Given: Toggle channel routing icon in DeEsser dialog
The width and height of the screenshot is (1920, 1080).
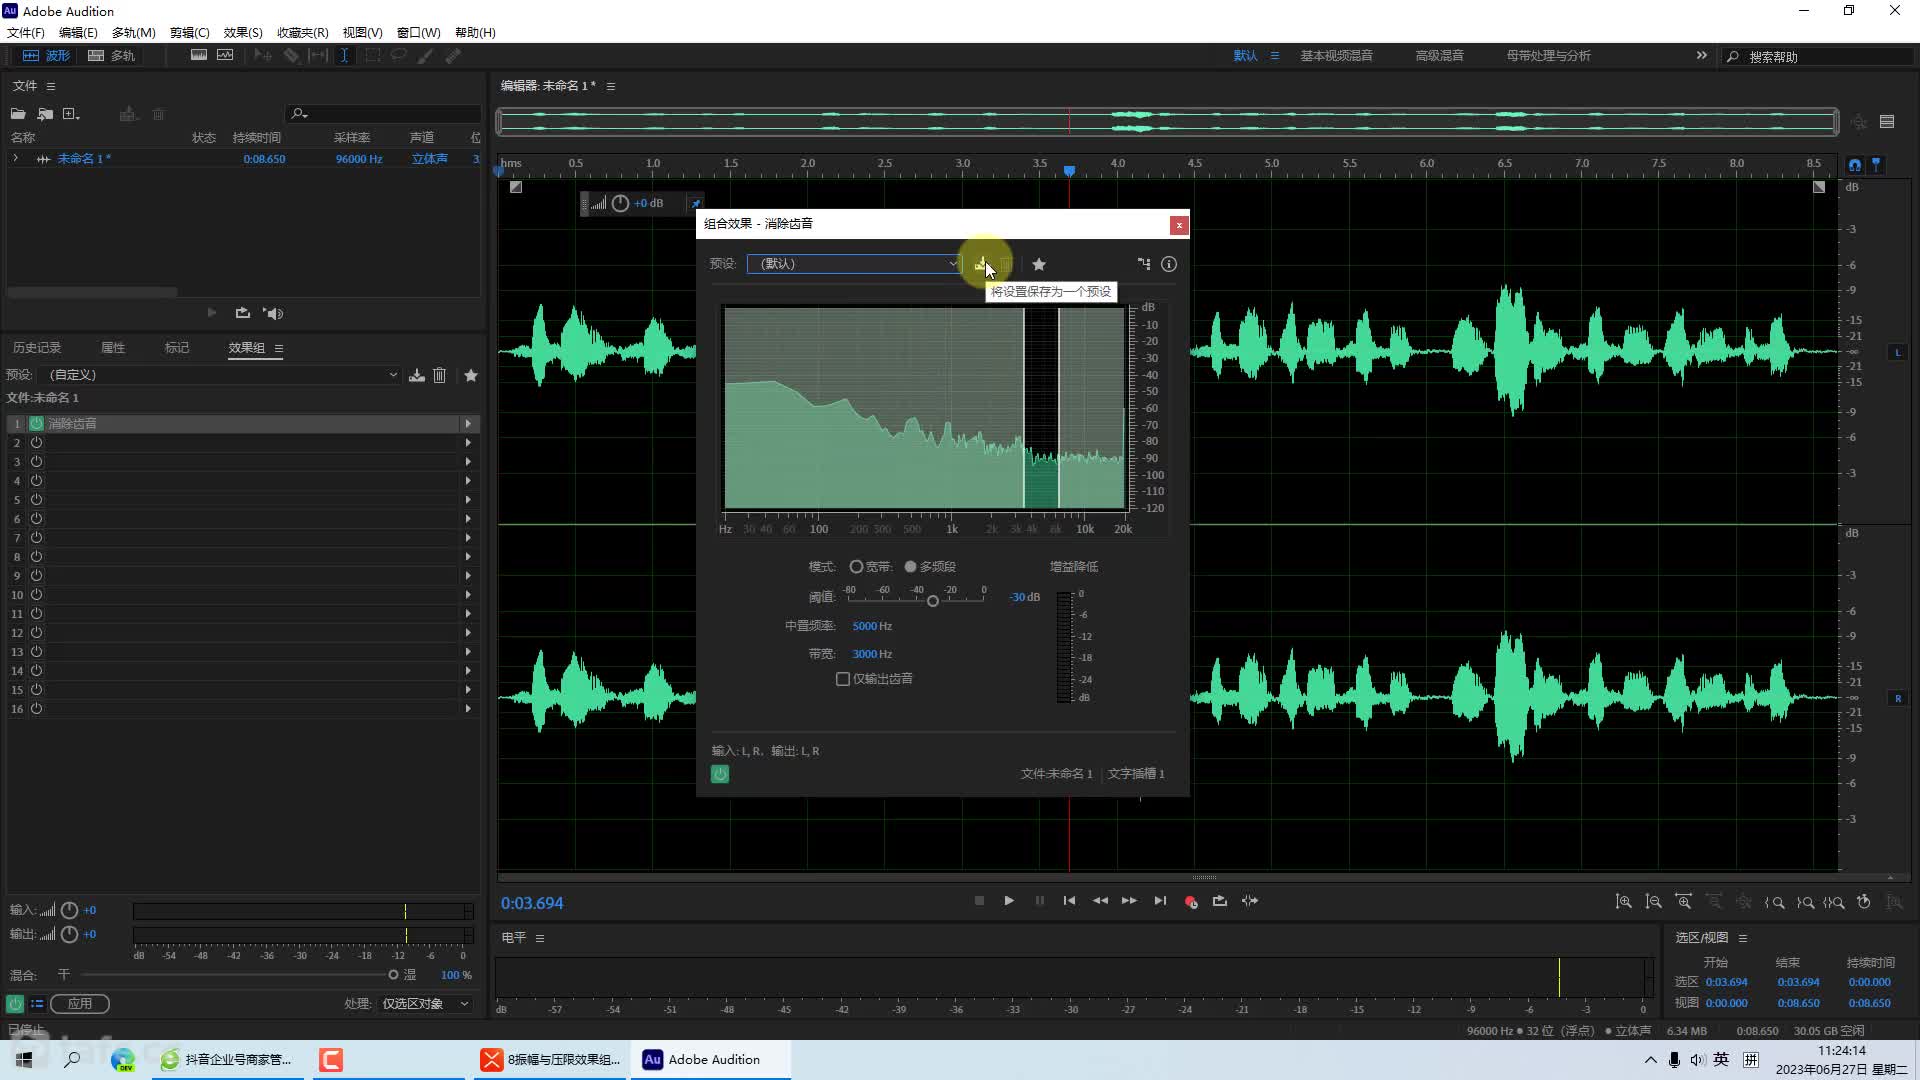Looking at the screenshot, I should click(1144, 264).
